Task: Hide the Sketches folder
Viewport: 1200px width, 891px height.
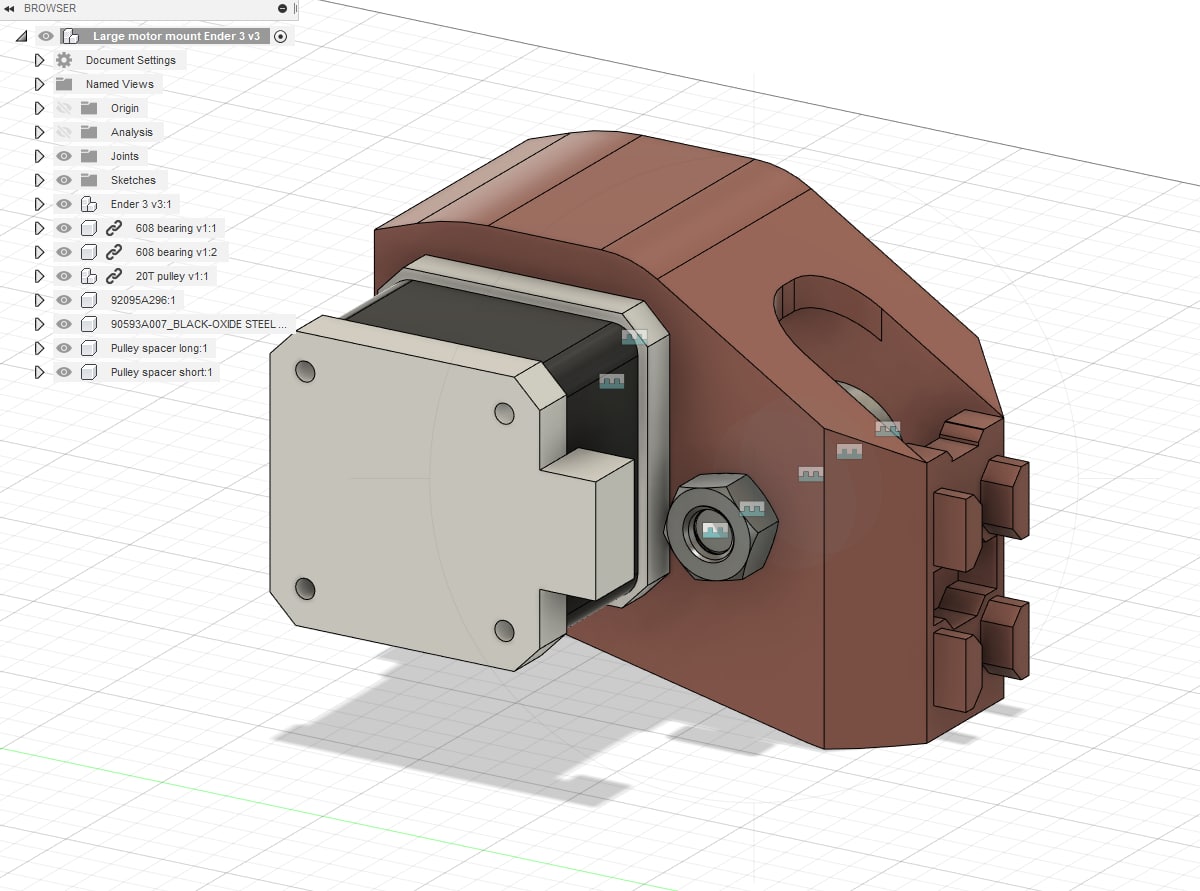Action: click(x=64, y=180)
